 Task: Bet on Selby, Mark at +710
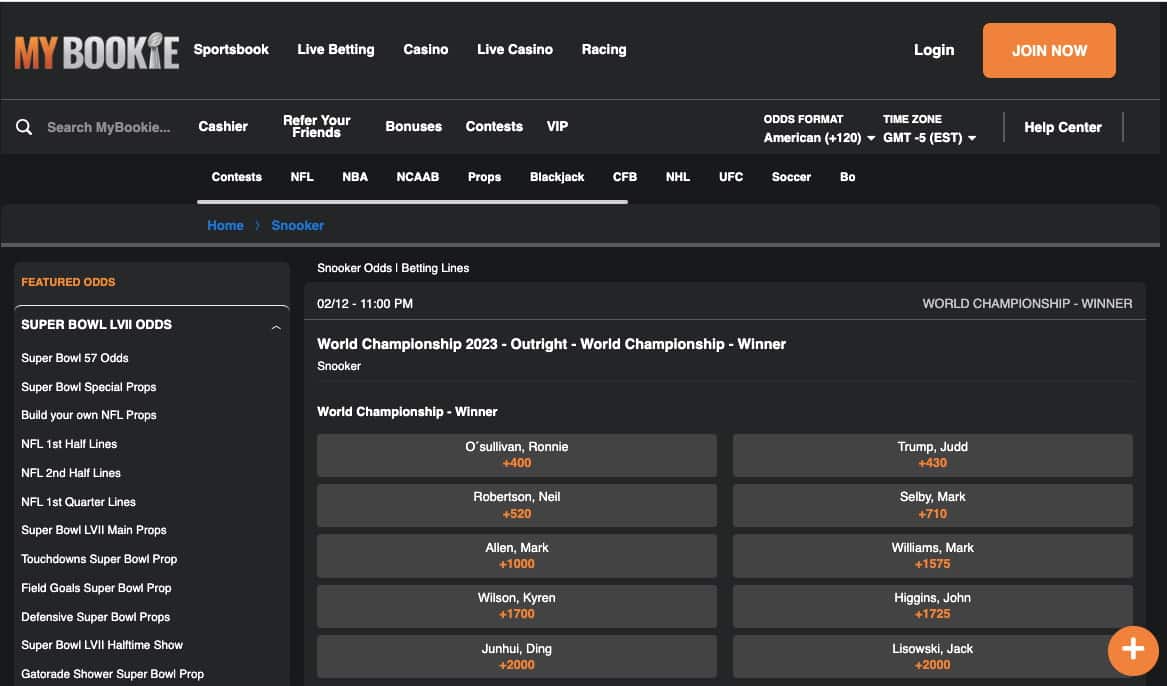click(x=933, y=505)
